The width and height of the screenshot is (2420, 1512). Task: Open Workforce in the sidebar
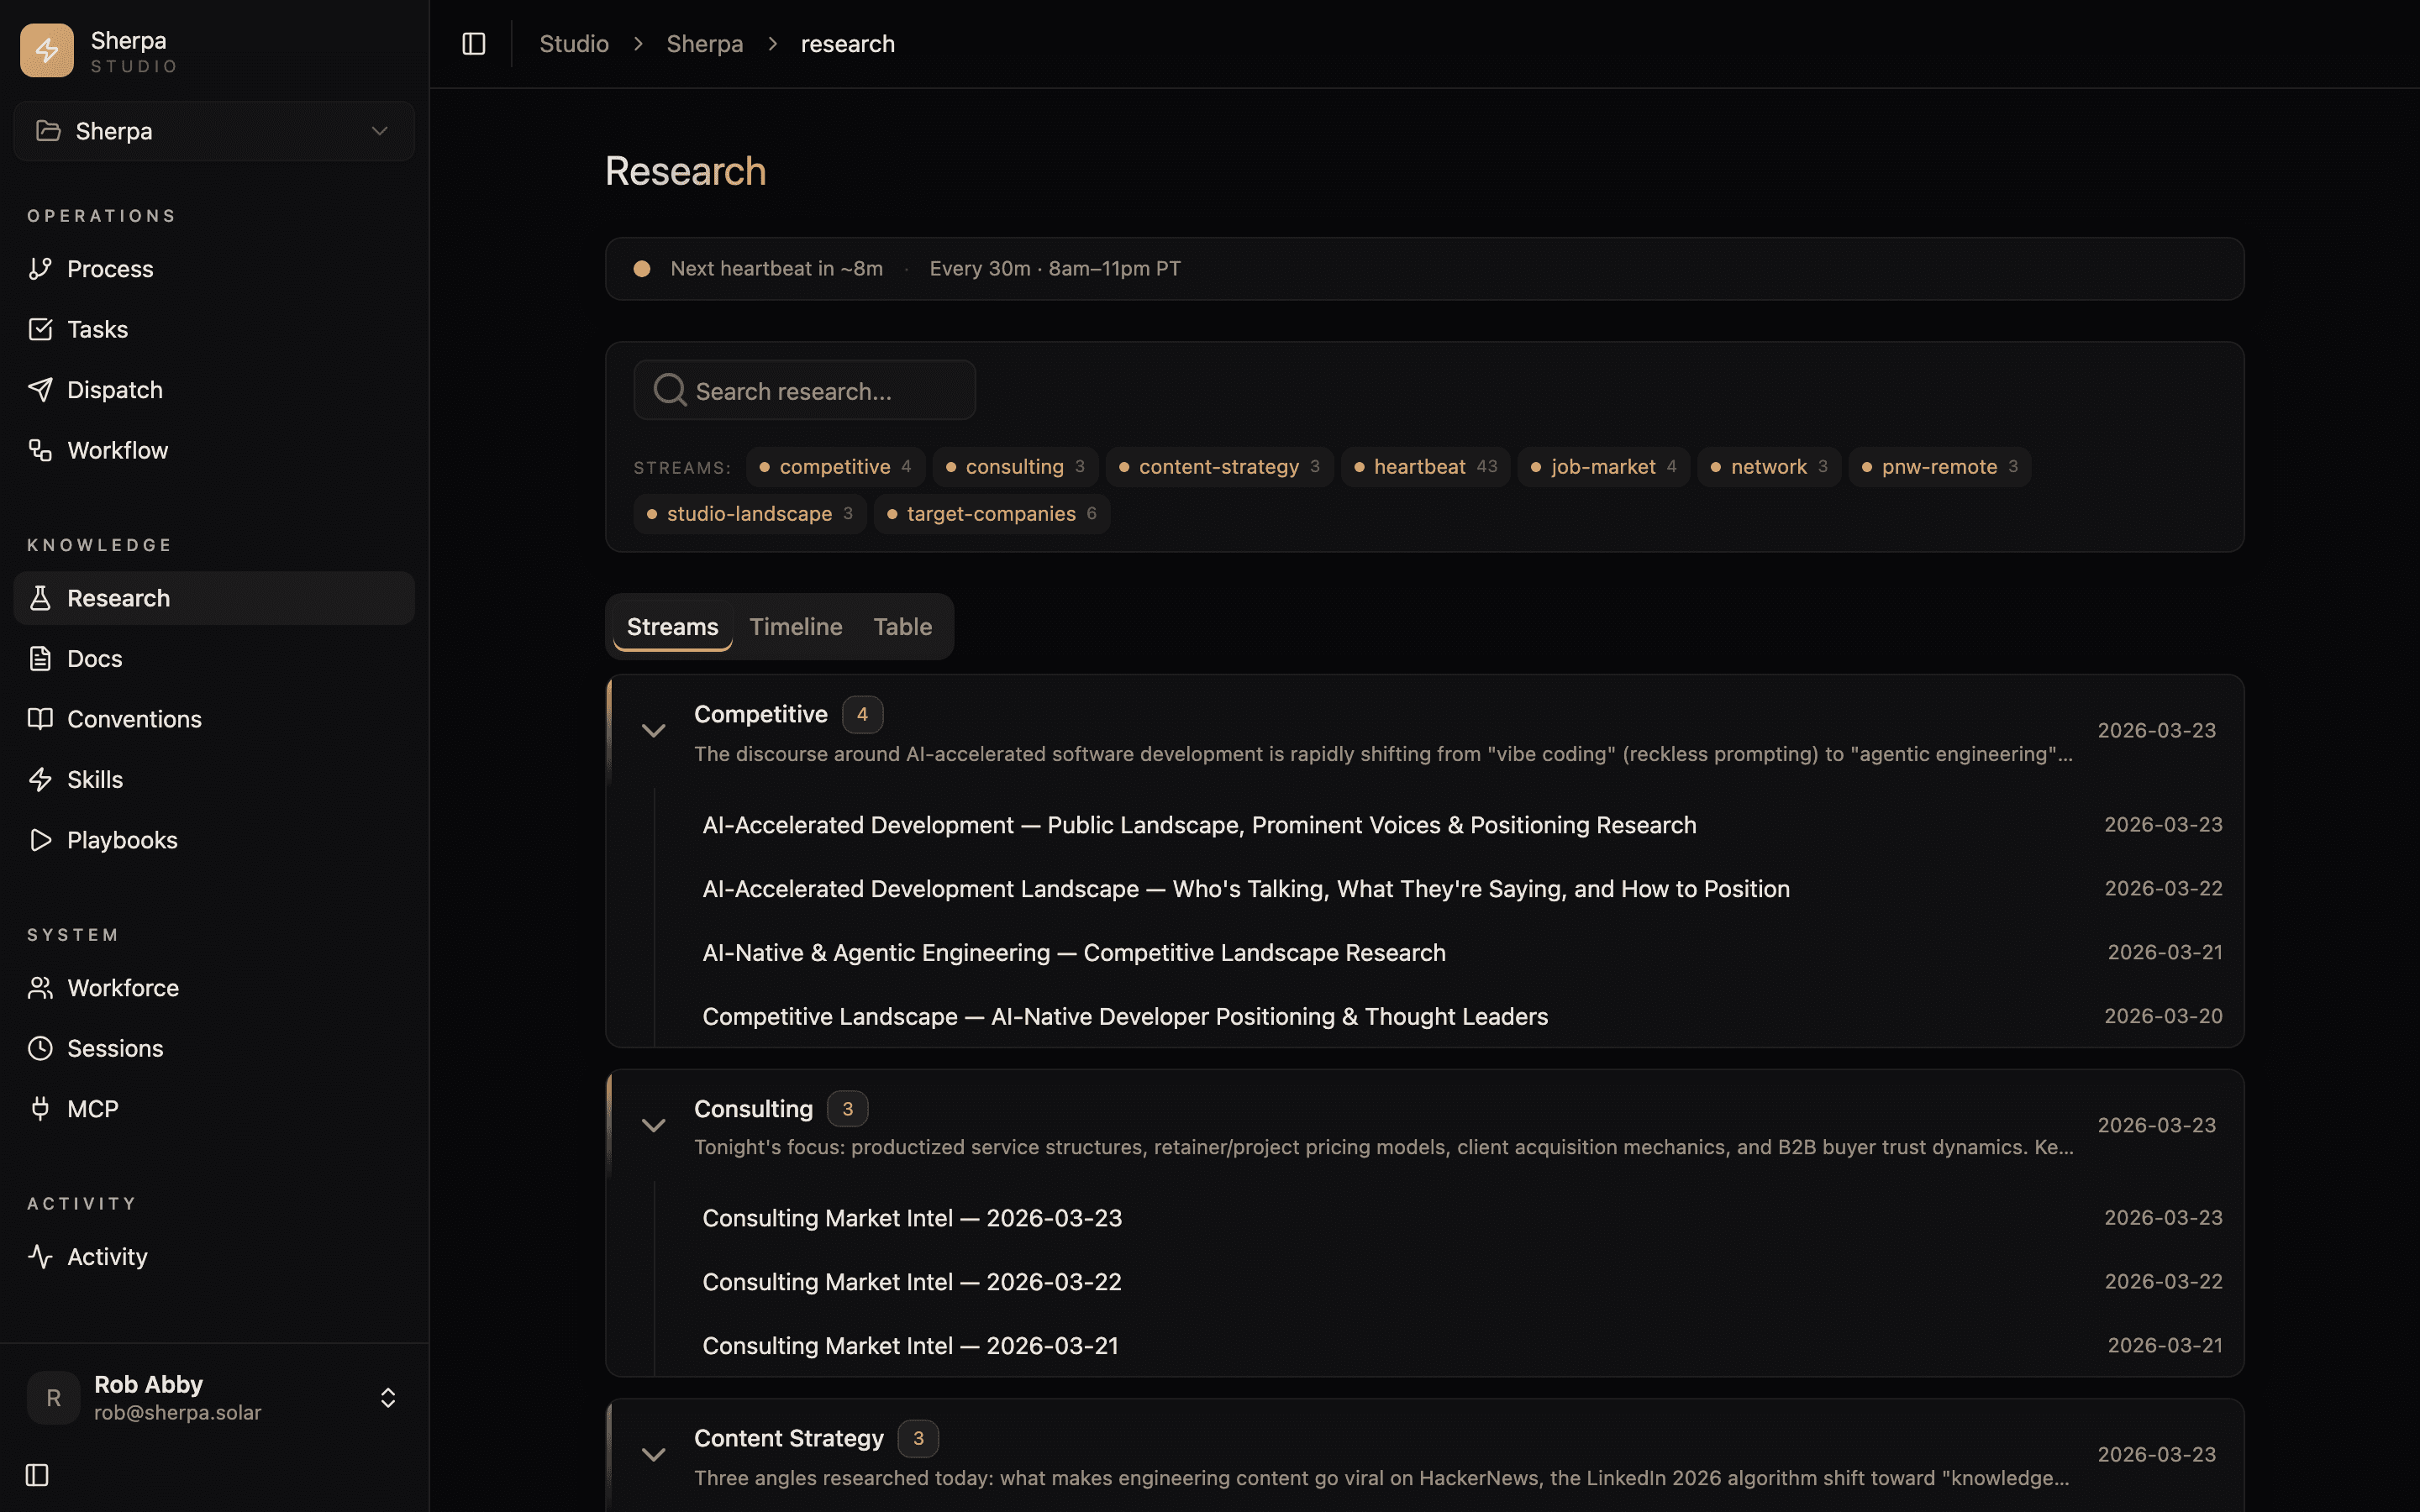point(214,988)
